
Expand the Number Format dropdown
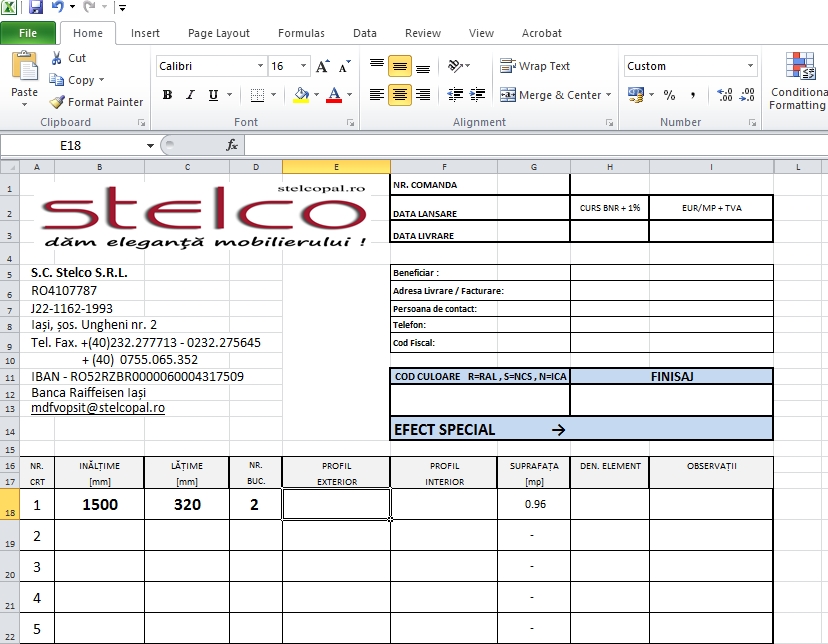tap(750, 66)
